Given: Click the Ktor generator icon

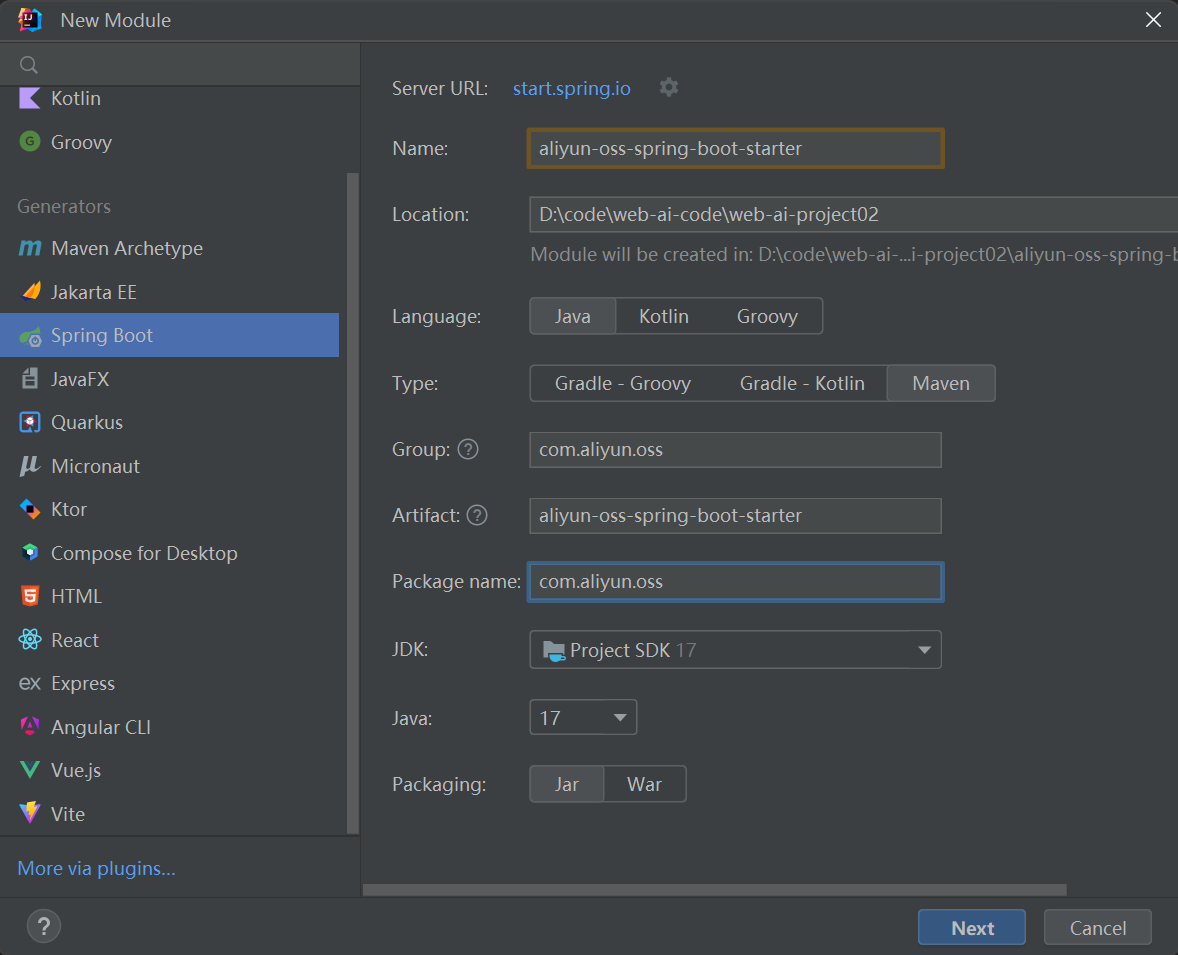Looking at the screenshot, I should (x=29, y=509).
